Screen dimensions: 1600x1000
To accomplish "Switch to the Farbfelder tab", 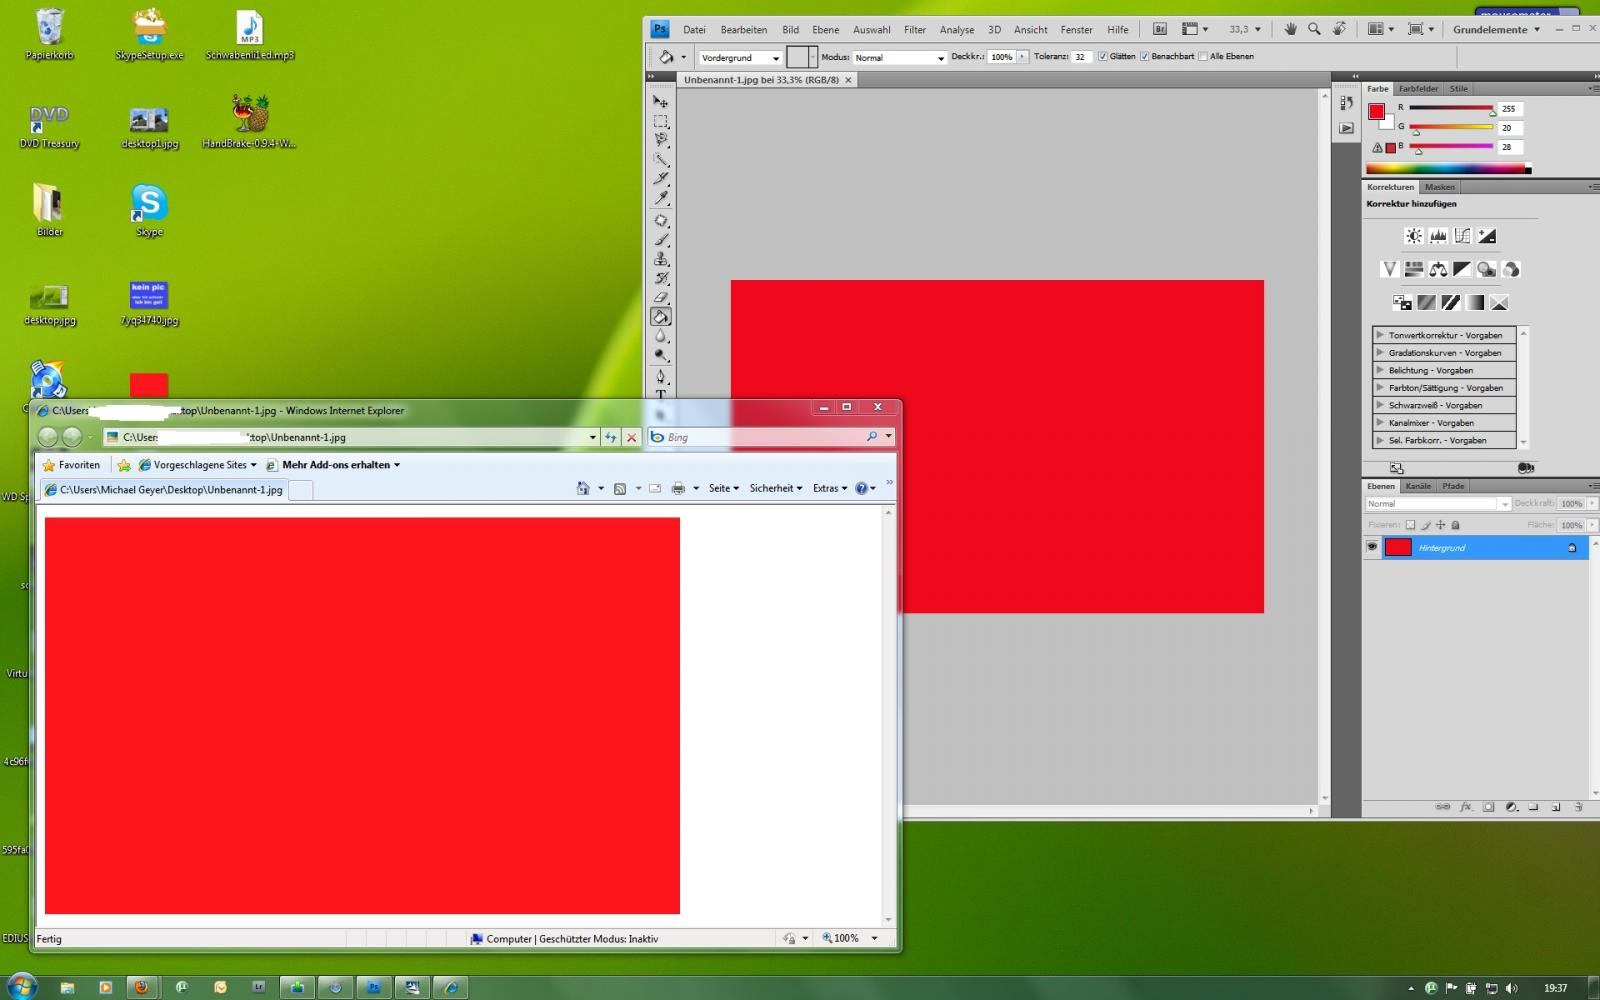I will pos(1418,89).
